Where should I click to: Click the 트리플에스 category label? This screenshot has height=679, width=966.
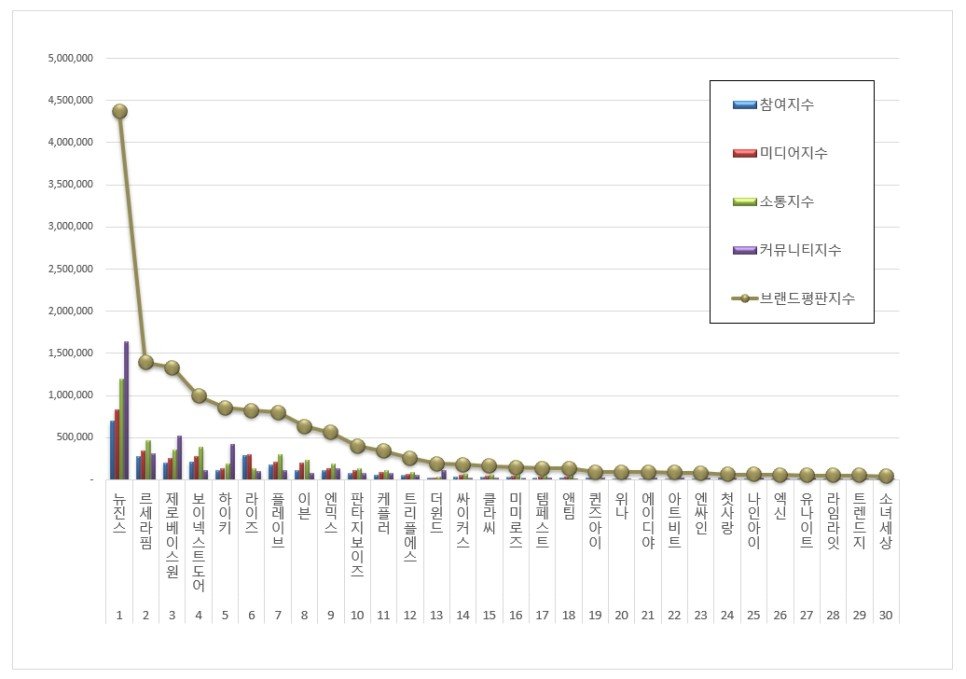tap(410, 527)
